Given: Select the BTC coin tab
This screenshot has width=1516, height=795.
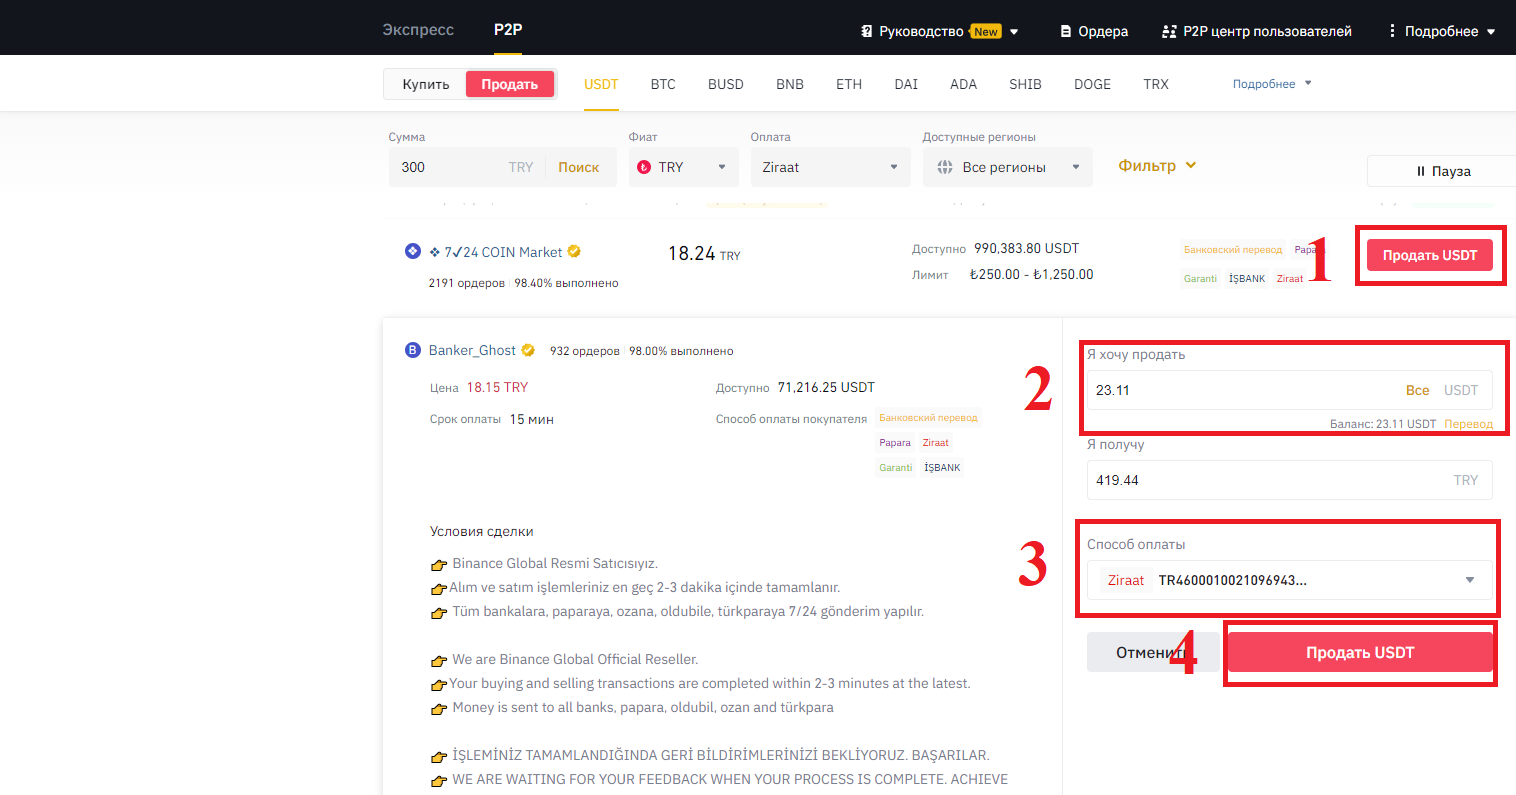Looking at the screenshot, I should [663, 84].
